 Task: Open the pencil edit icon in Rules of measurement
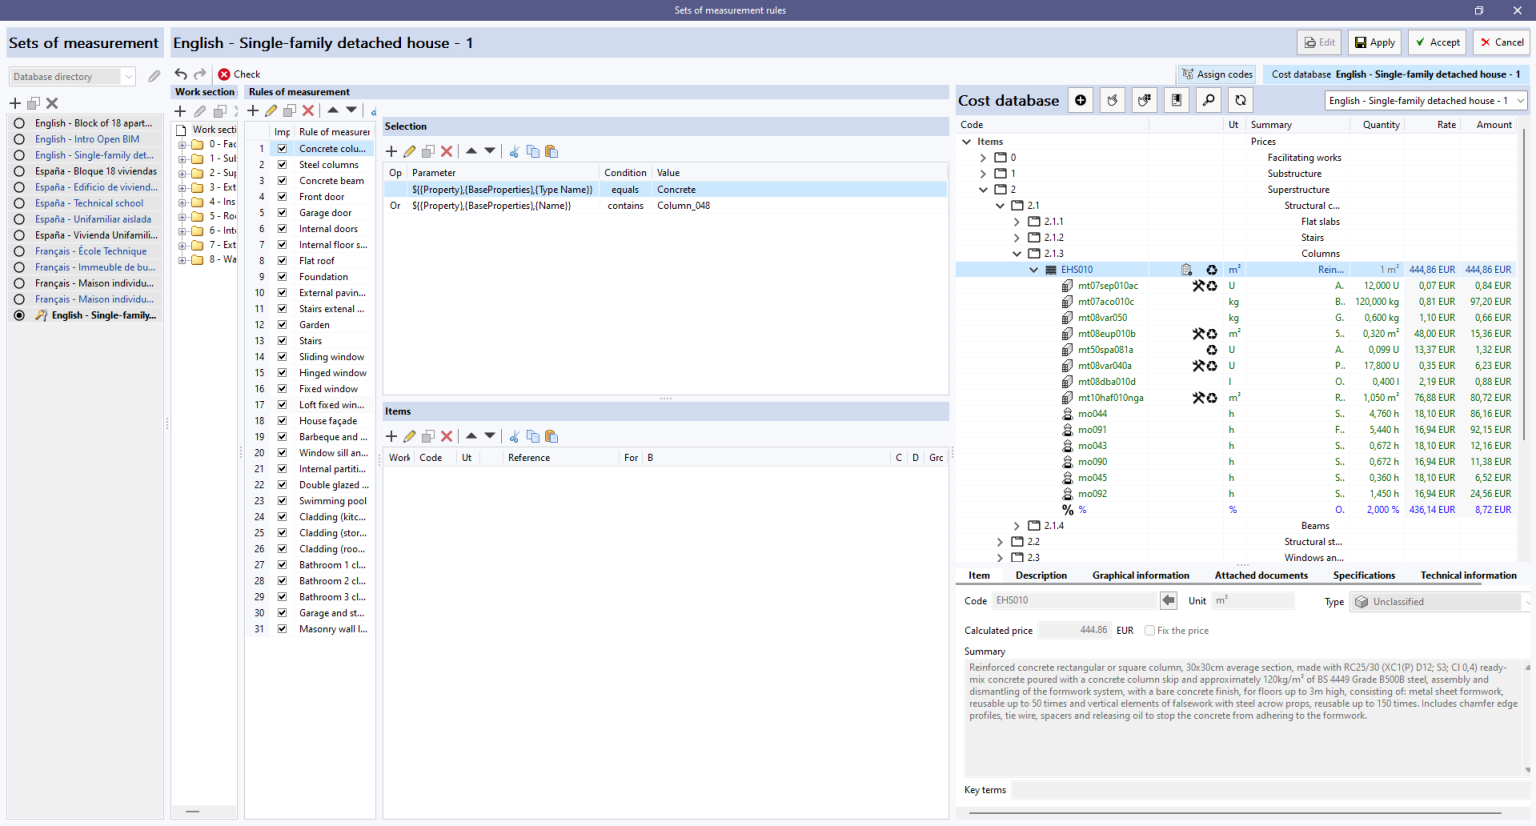[270, 110]
